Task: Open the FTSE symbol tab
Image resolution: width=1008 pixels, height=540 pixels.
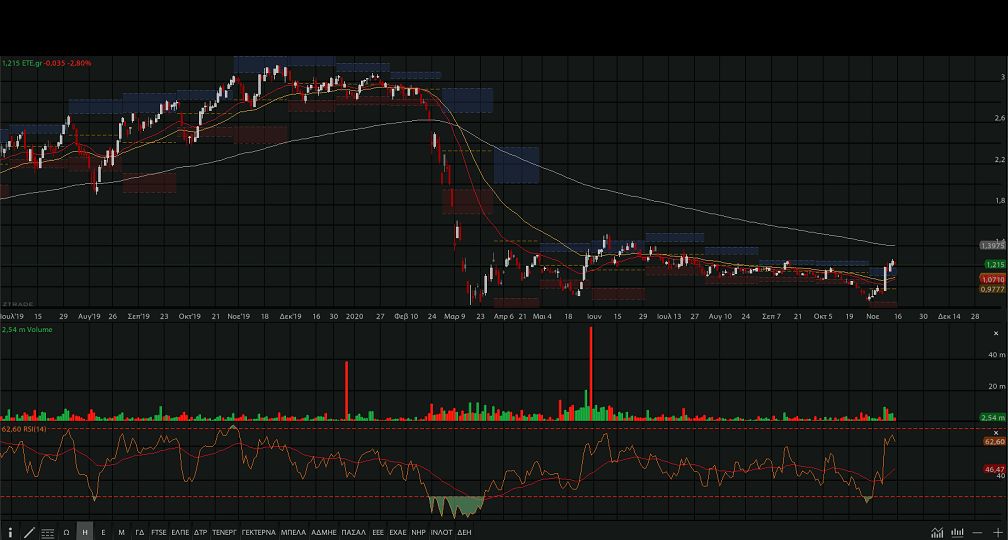Action: (159, 532)
